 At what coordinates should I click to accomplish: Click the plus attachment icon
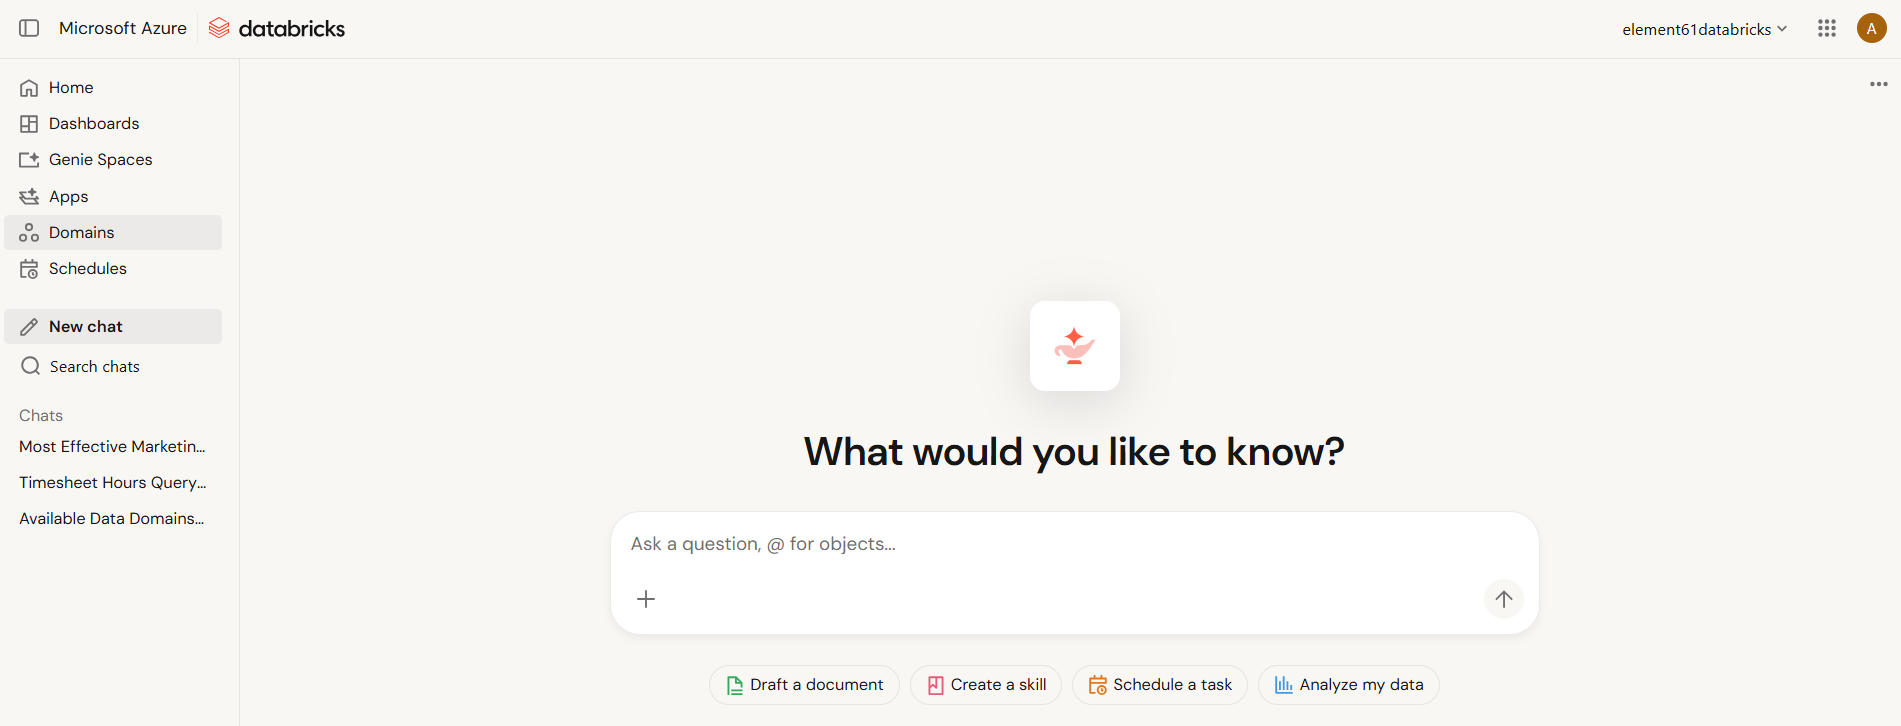[646, 599]
